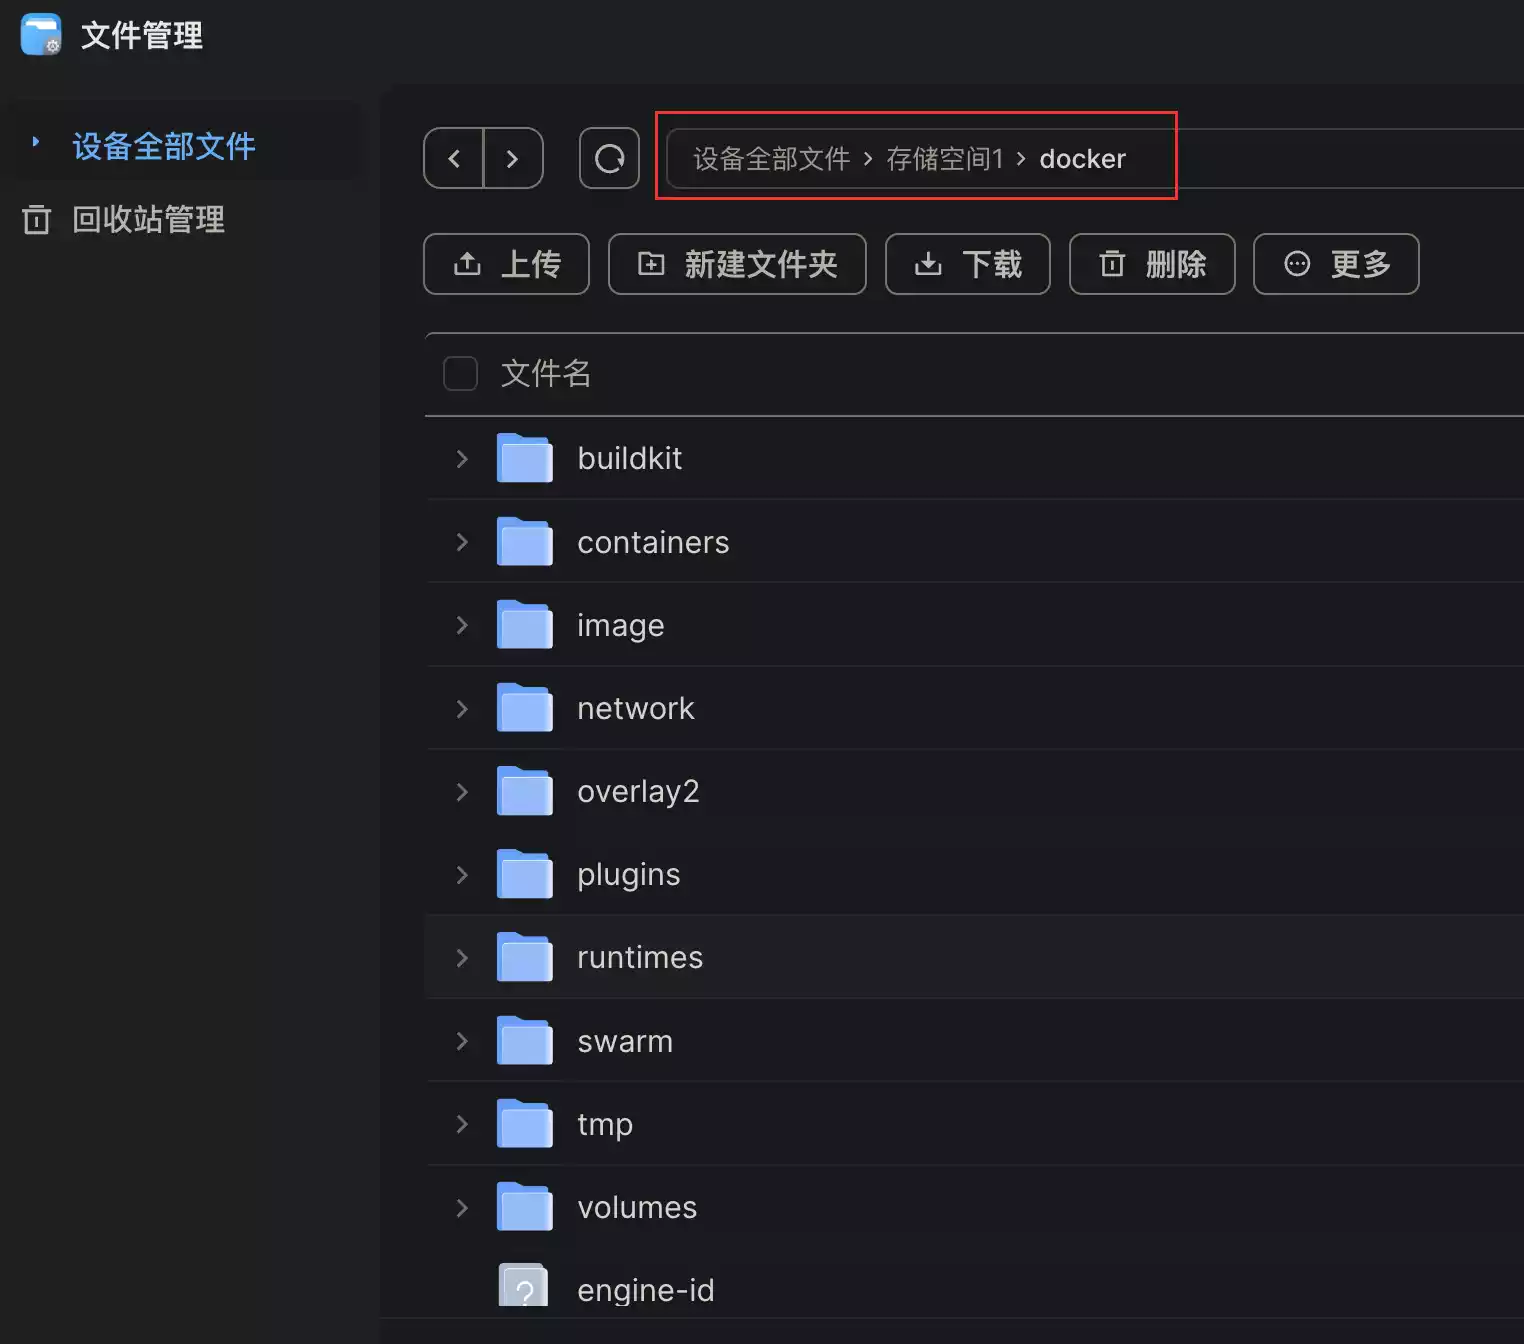The image size is (1524, 1344).
Task: Click the buildkit folder icon
Action: (525, 458)
